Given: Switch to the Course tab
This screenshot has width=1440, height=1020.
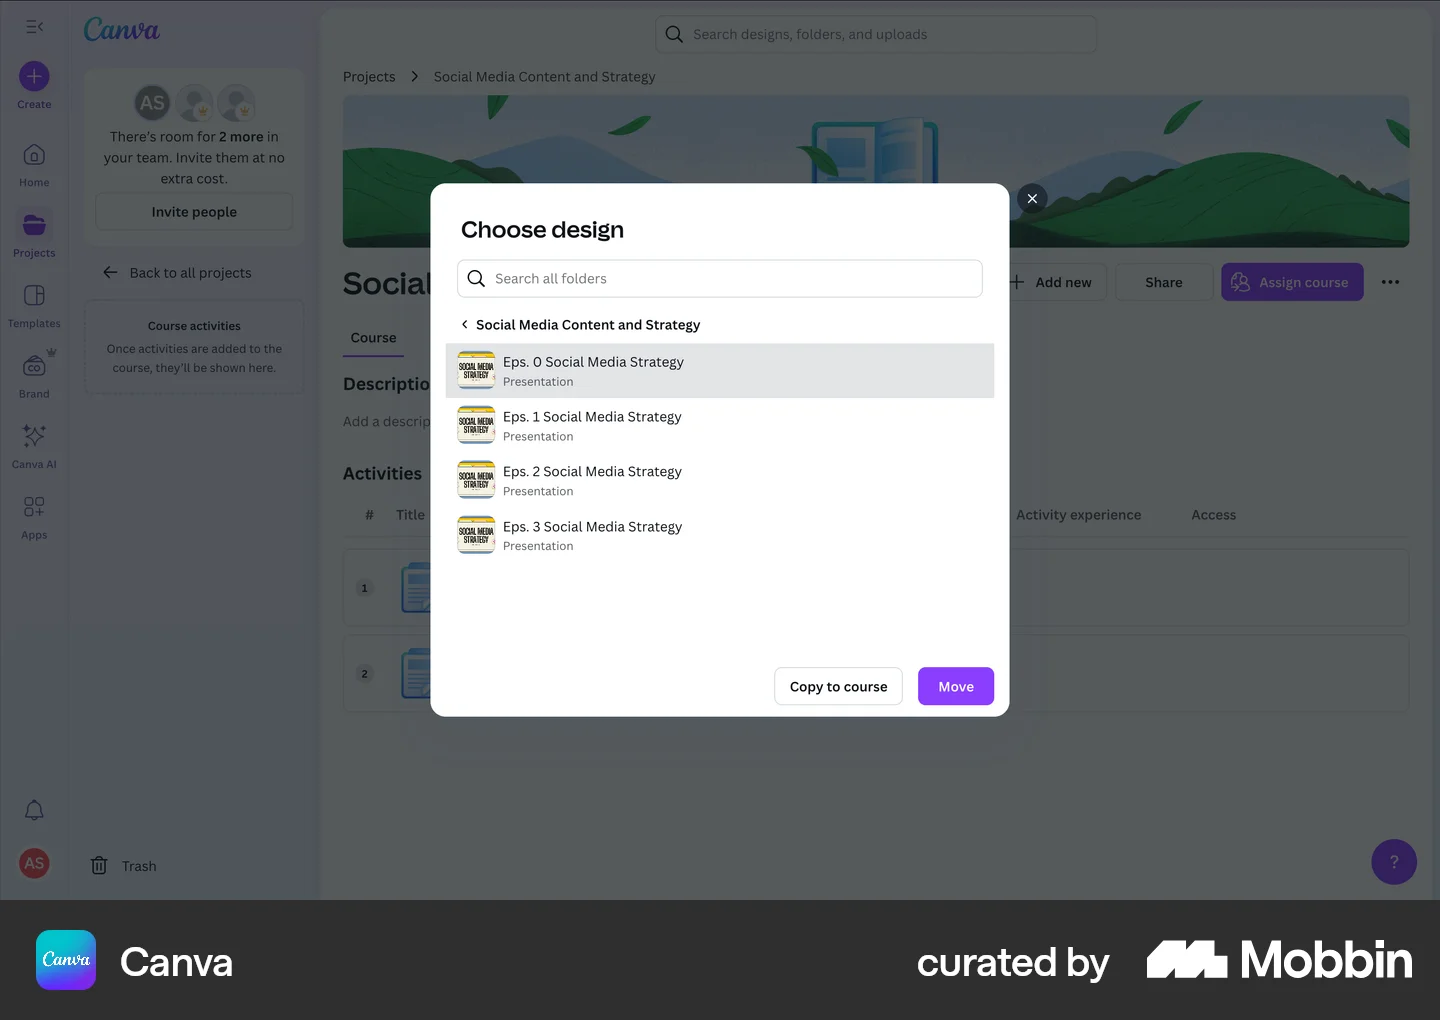Looking at the screenshot, I should [x=374, y=338].
